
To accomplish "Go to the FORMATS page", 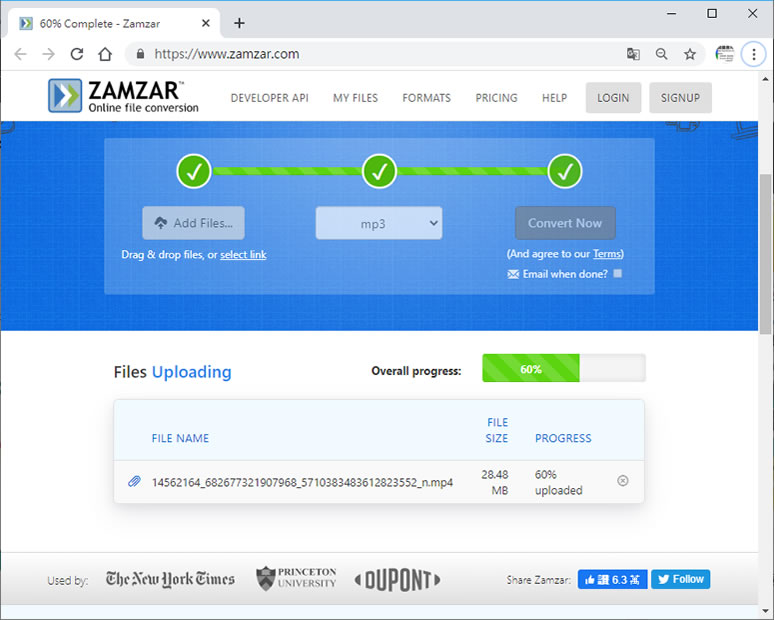I will [427, 98].
